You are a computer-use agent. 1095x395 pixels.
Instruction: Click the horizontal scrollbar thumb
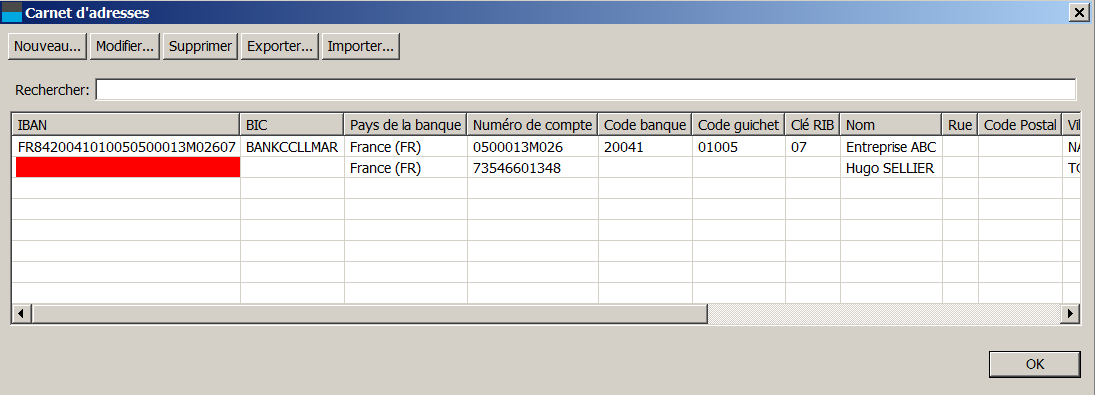369,314
